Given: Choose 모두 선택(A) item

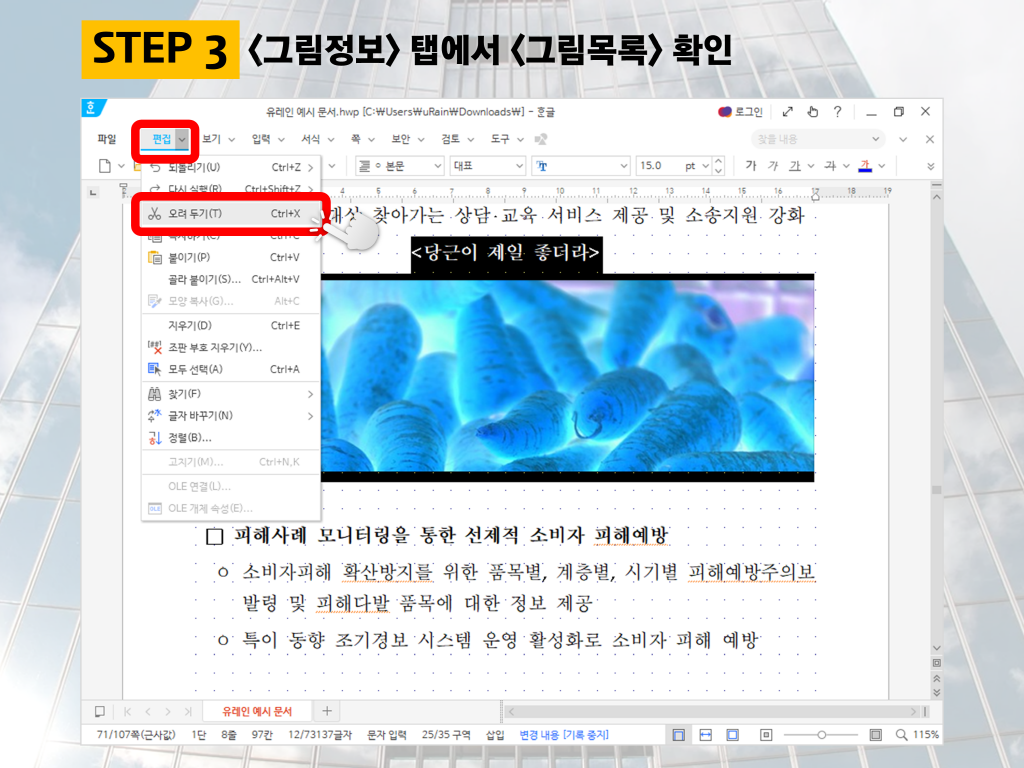Looking at the screenshot, I should click(231, 369).
